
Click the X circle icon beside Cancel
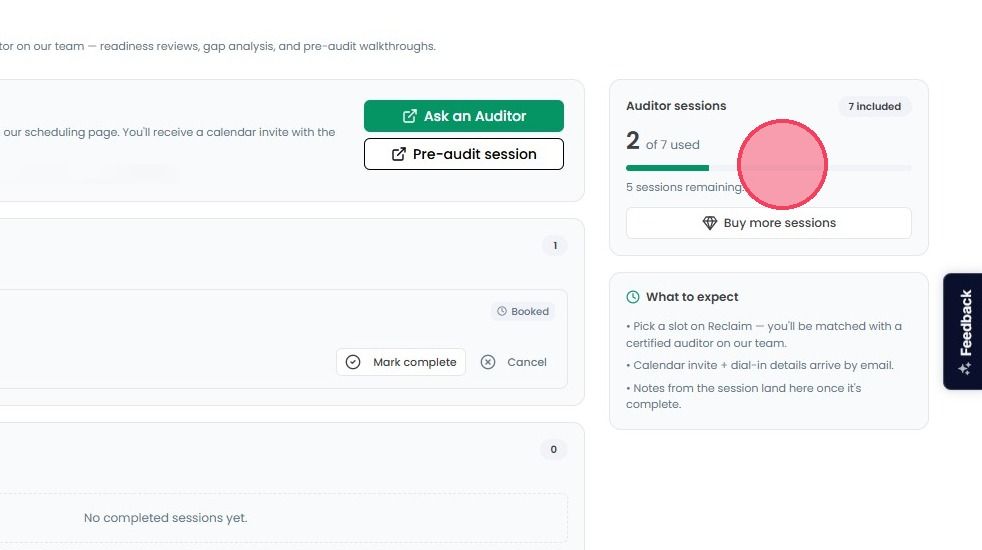[488, 362]
